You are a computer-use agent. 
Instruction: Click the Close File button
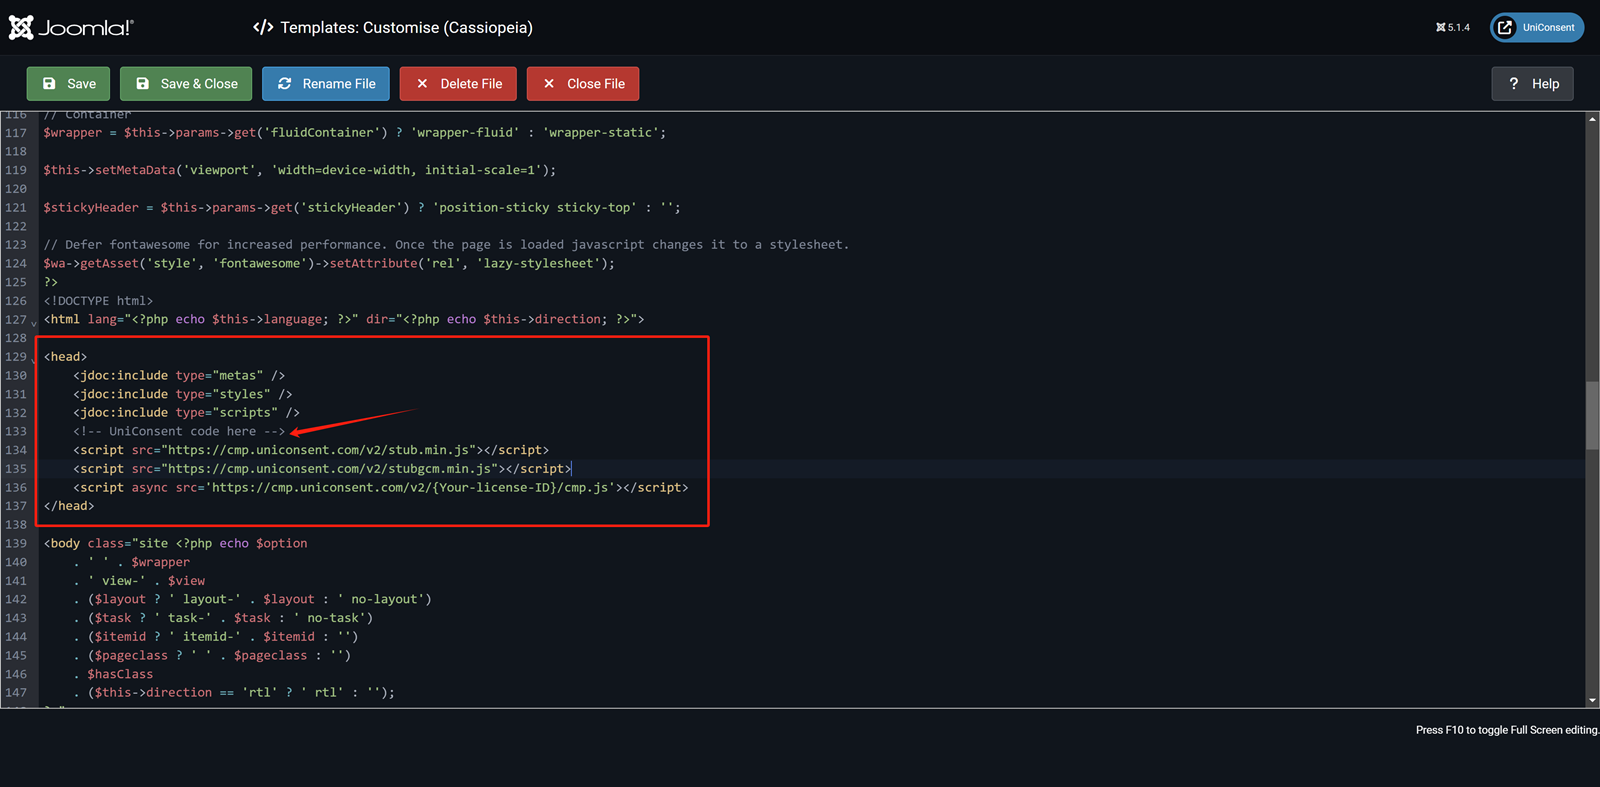pos(583,84)
